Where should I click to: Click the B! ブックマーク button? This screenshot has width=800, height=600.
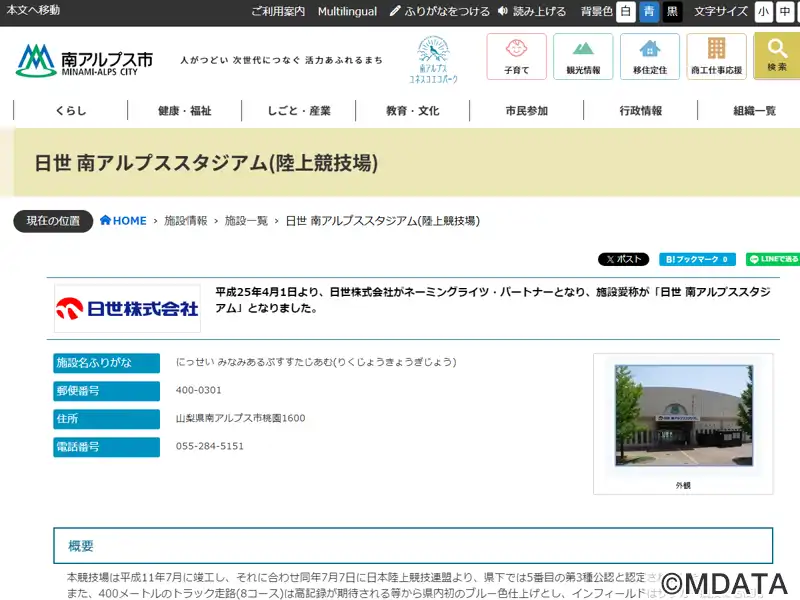click(x=697, y=259)
